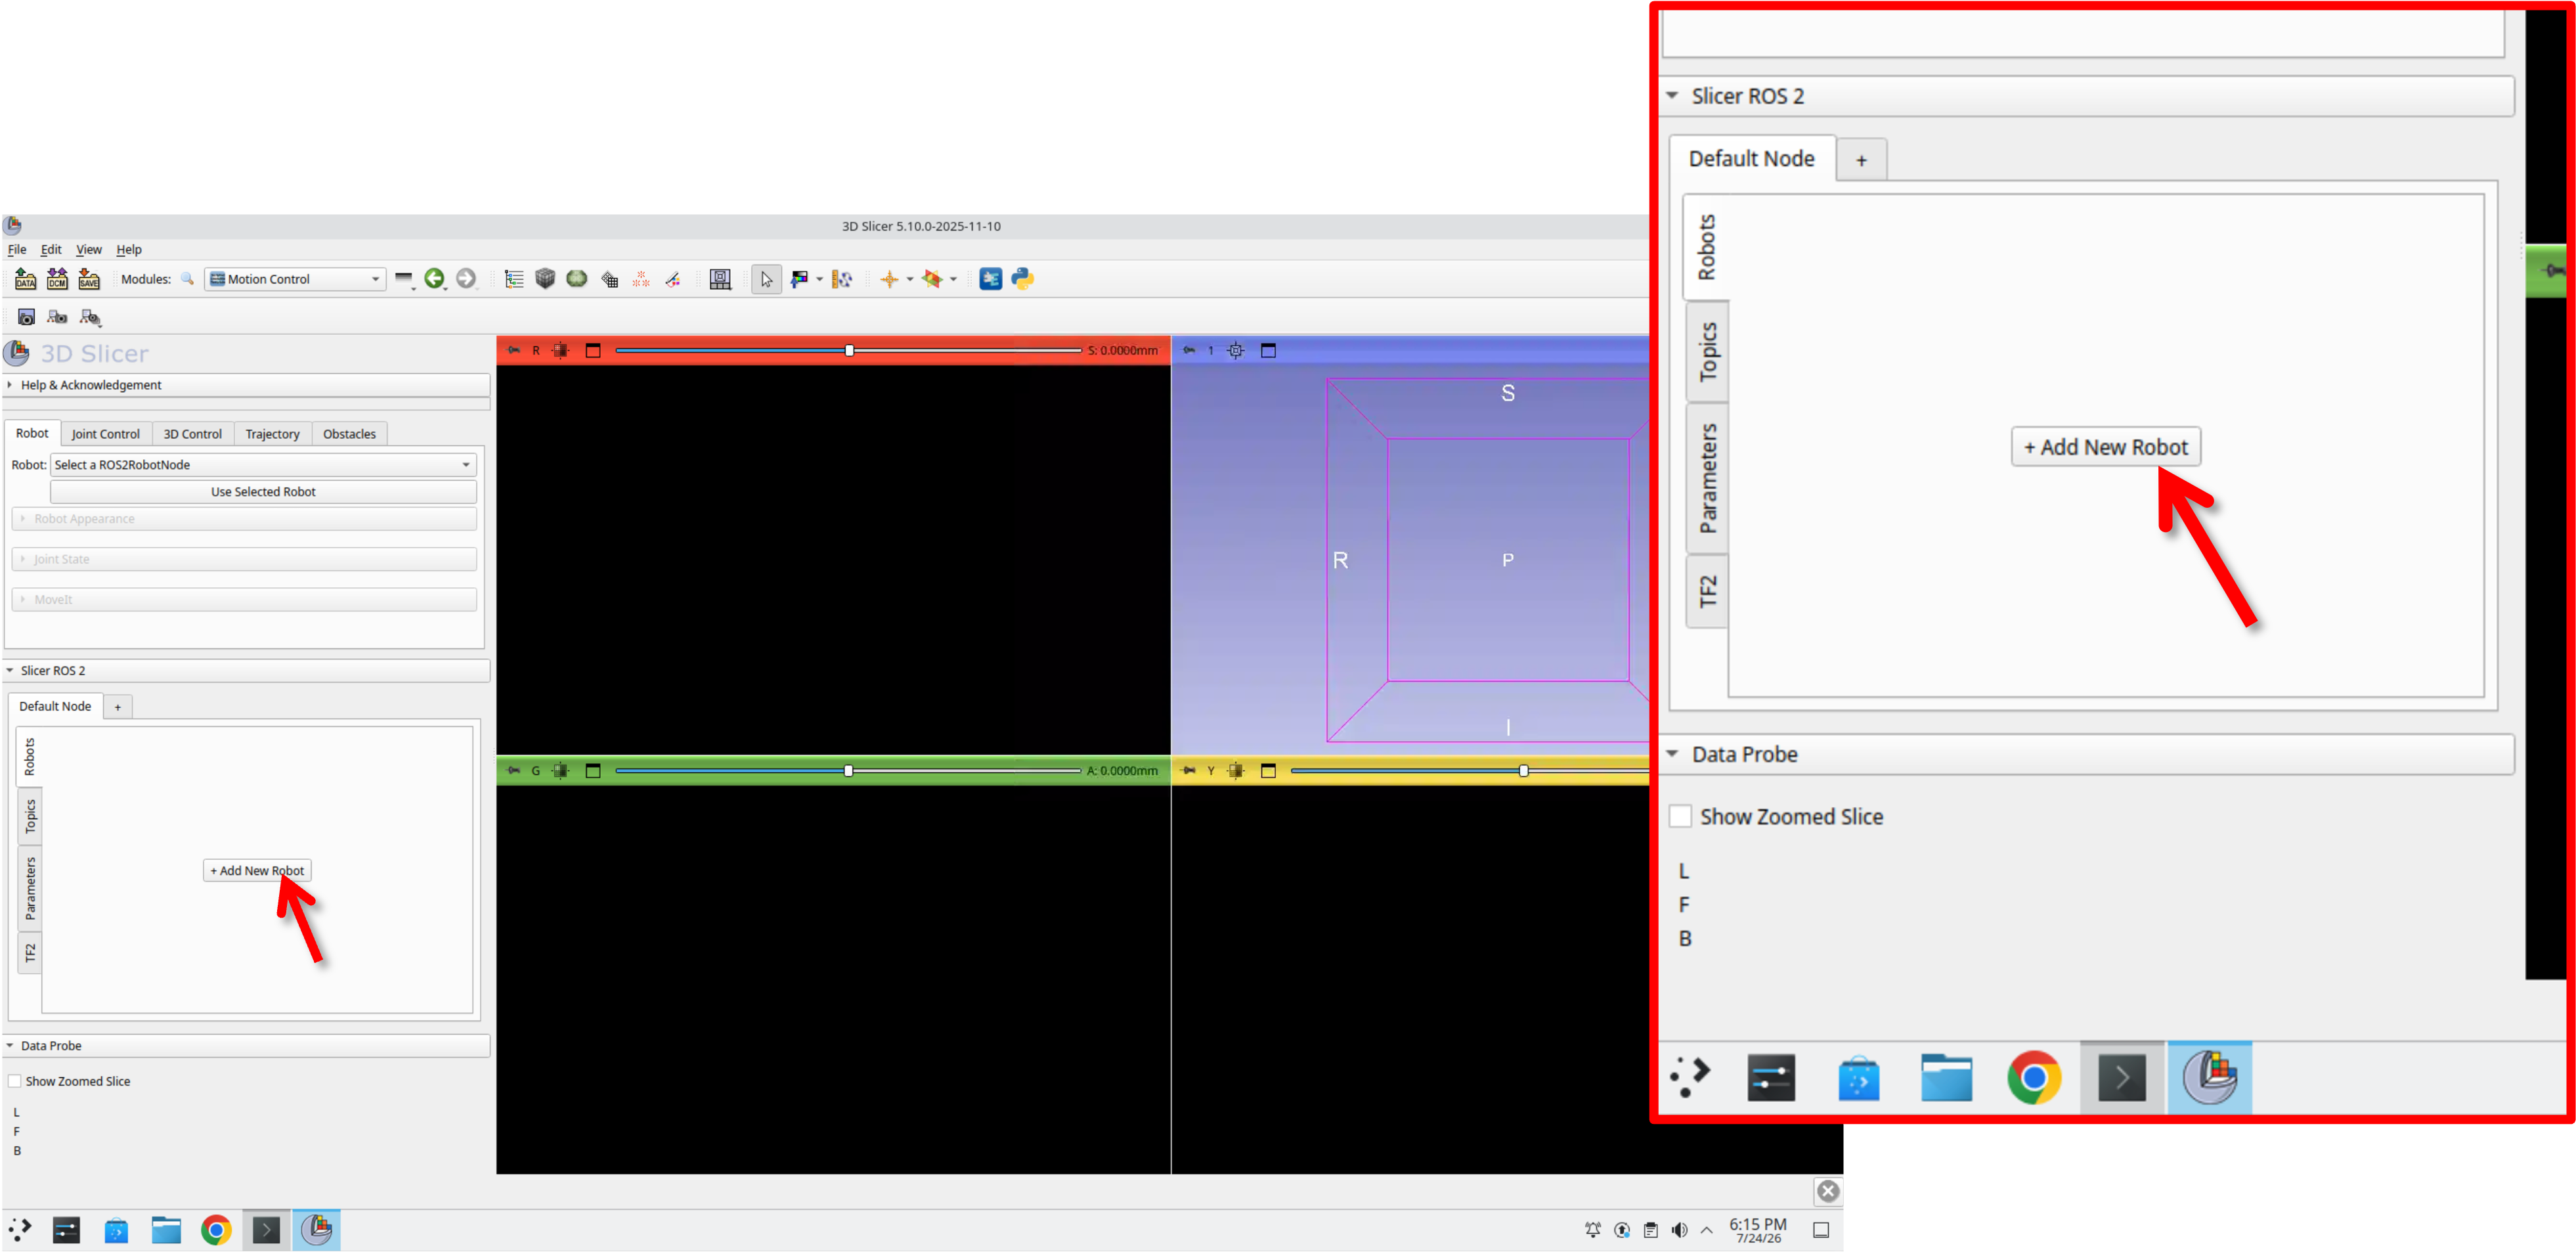
Task: Toggle the pin on green slice view
Action: pyautogui.click(x=513, y=770)
